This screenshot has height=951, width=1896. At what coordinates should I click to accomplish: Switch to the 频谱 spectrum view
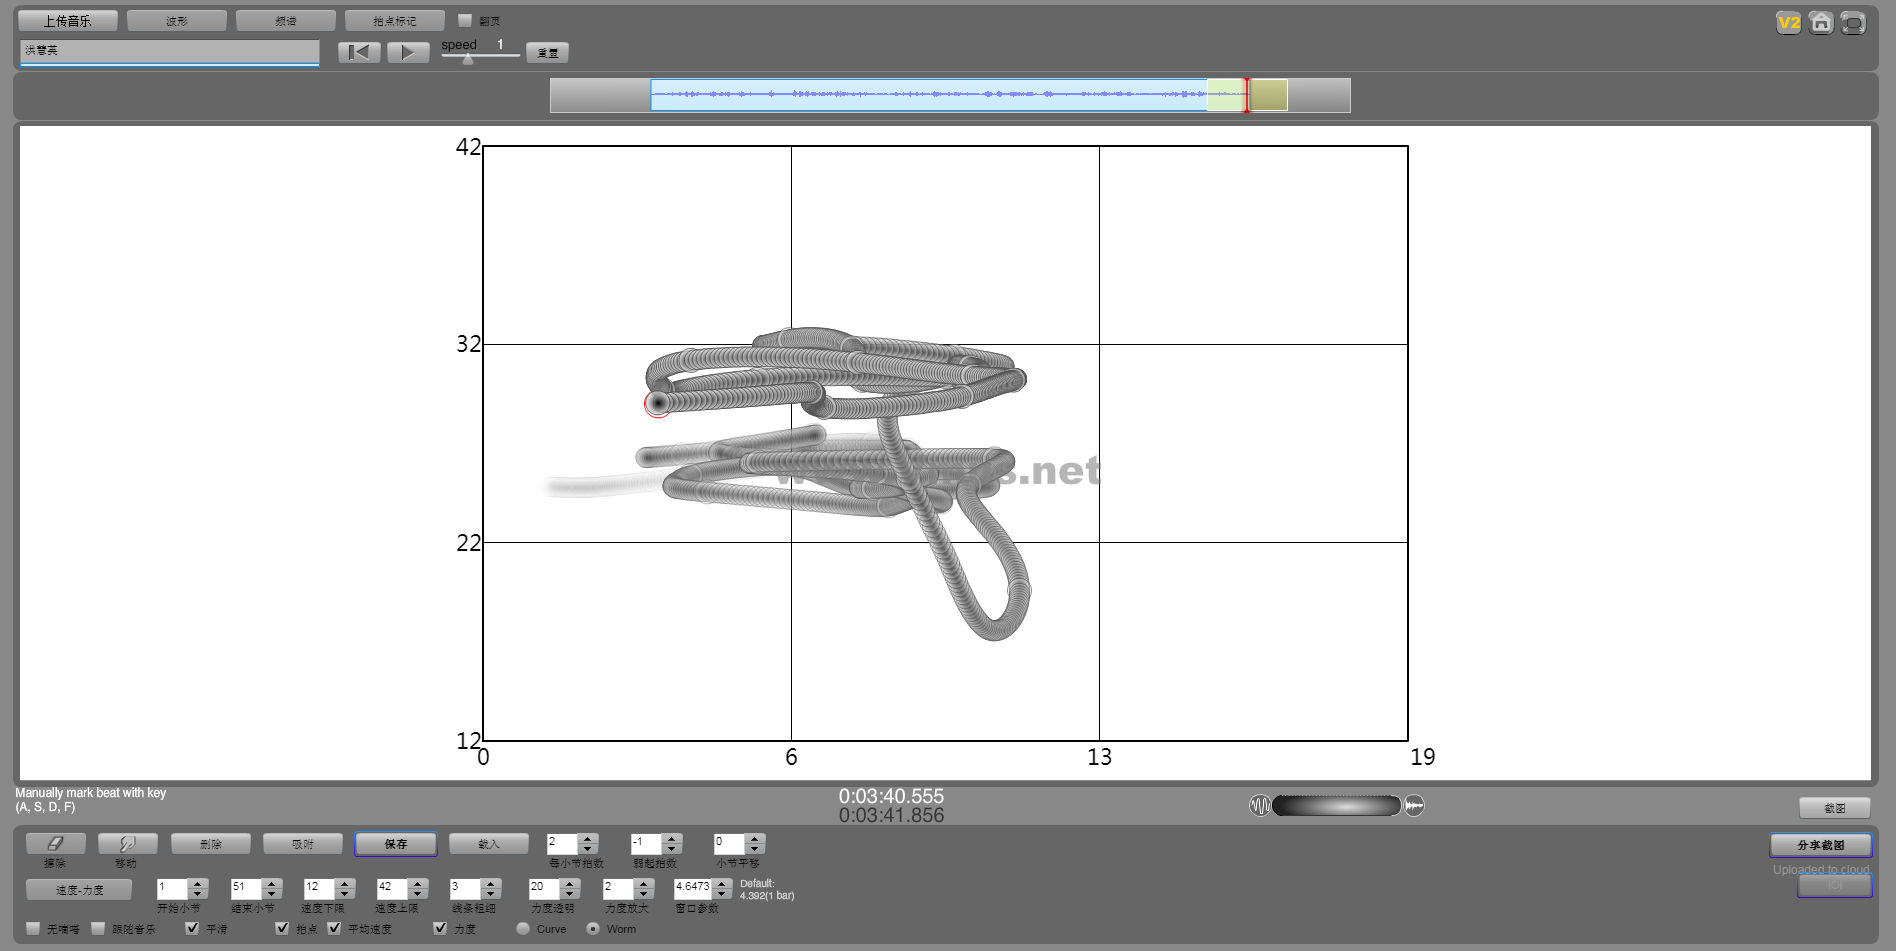pyautogui.click(x=286, y=20)
